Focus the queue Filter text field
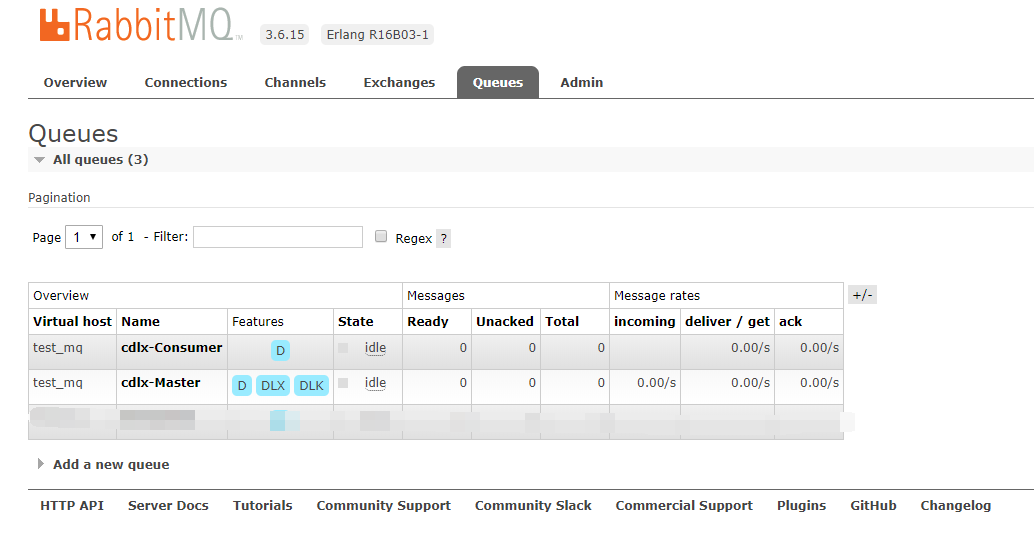Viewport: 1034px width, 539px height. (x=278, y=237)
